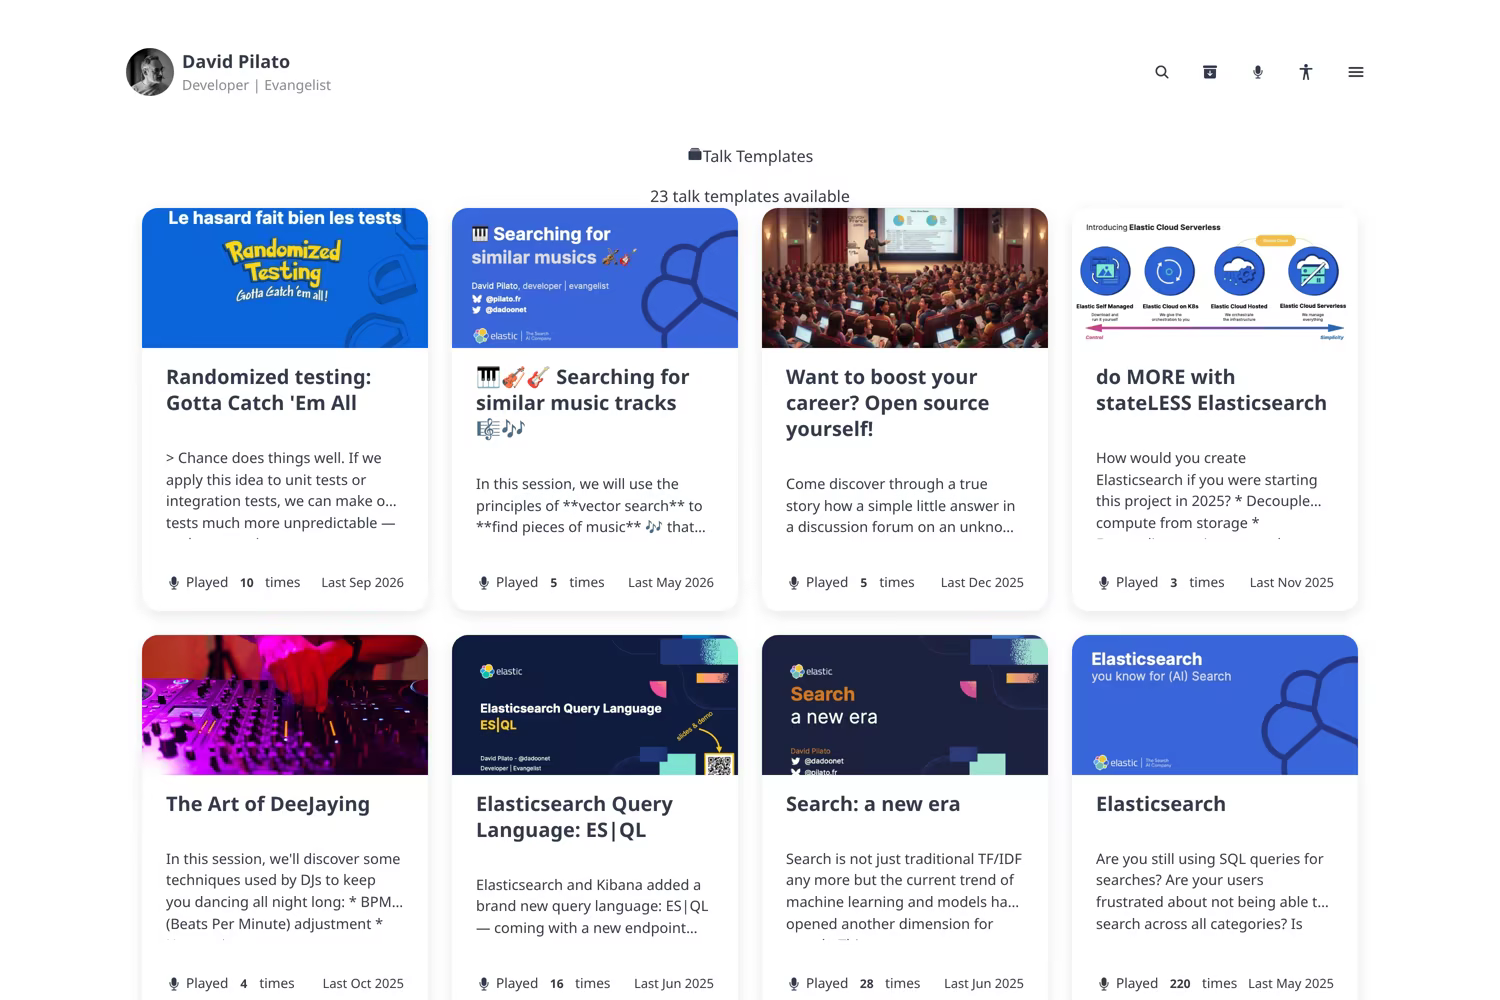Click 'Played 10 times' text
The height and width of the screenshot is (1000, 1500).
click(x=243, y=582)
